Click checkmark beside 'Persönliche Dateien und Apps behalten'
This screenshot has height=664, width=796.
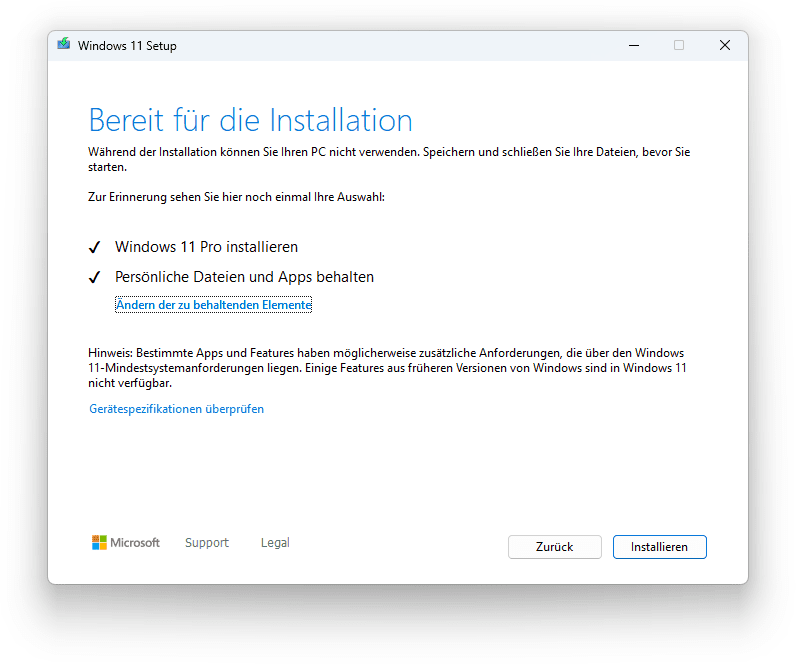94,277
